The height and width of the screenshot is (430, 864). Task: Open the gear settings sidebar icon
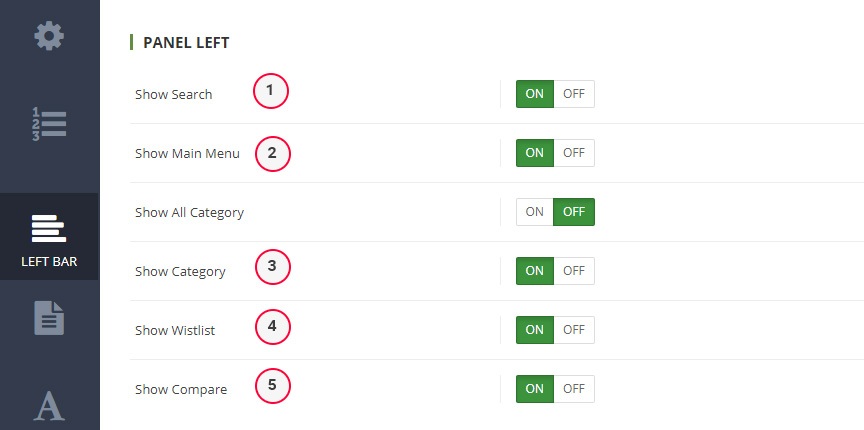[49, 37]
